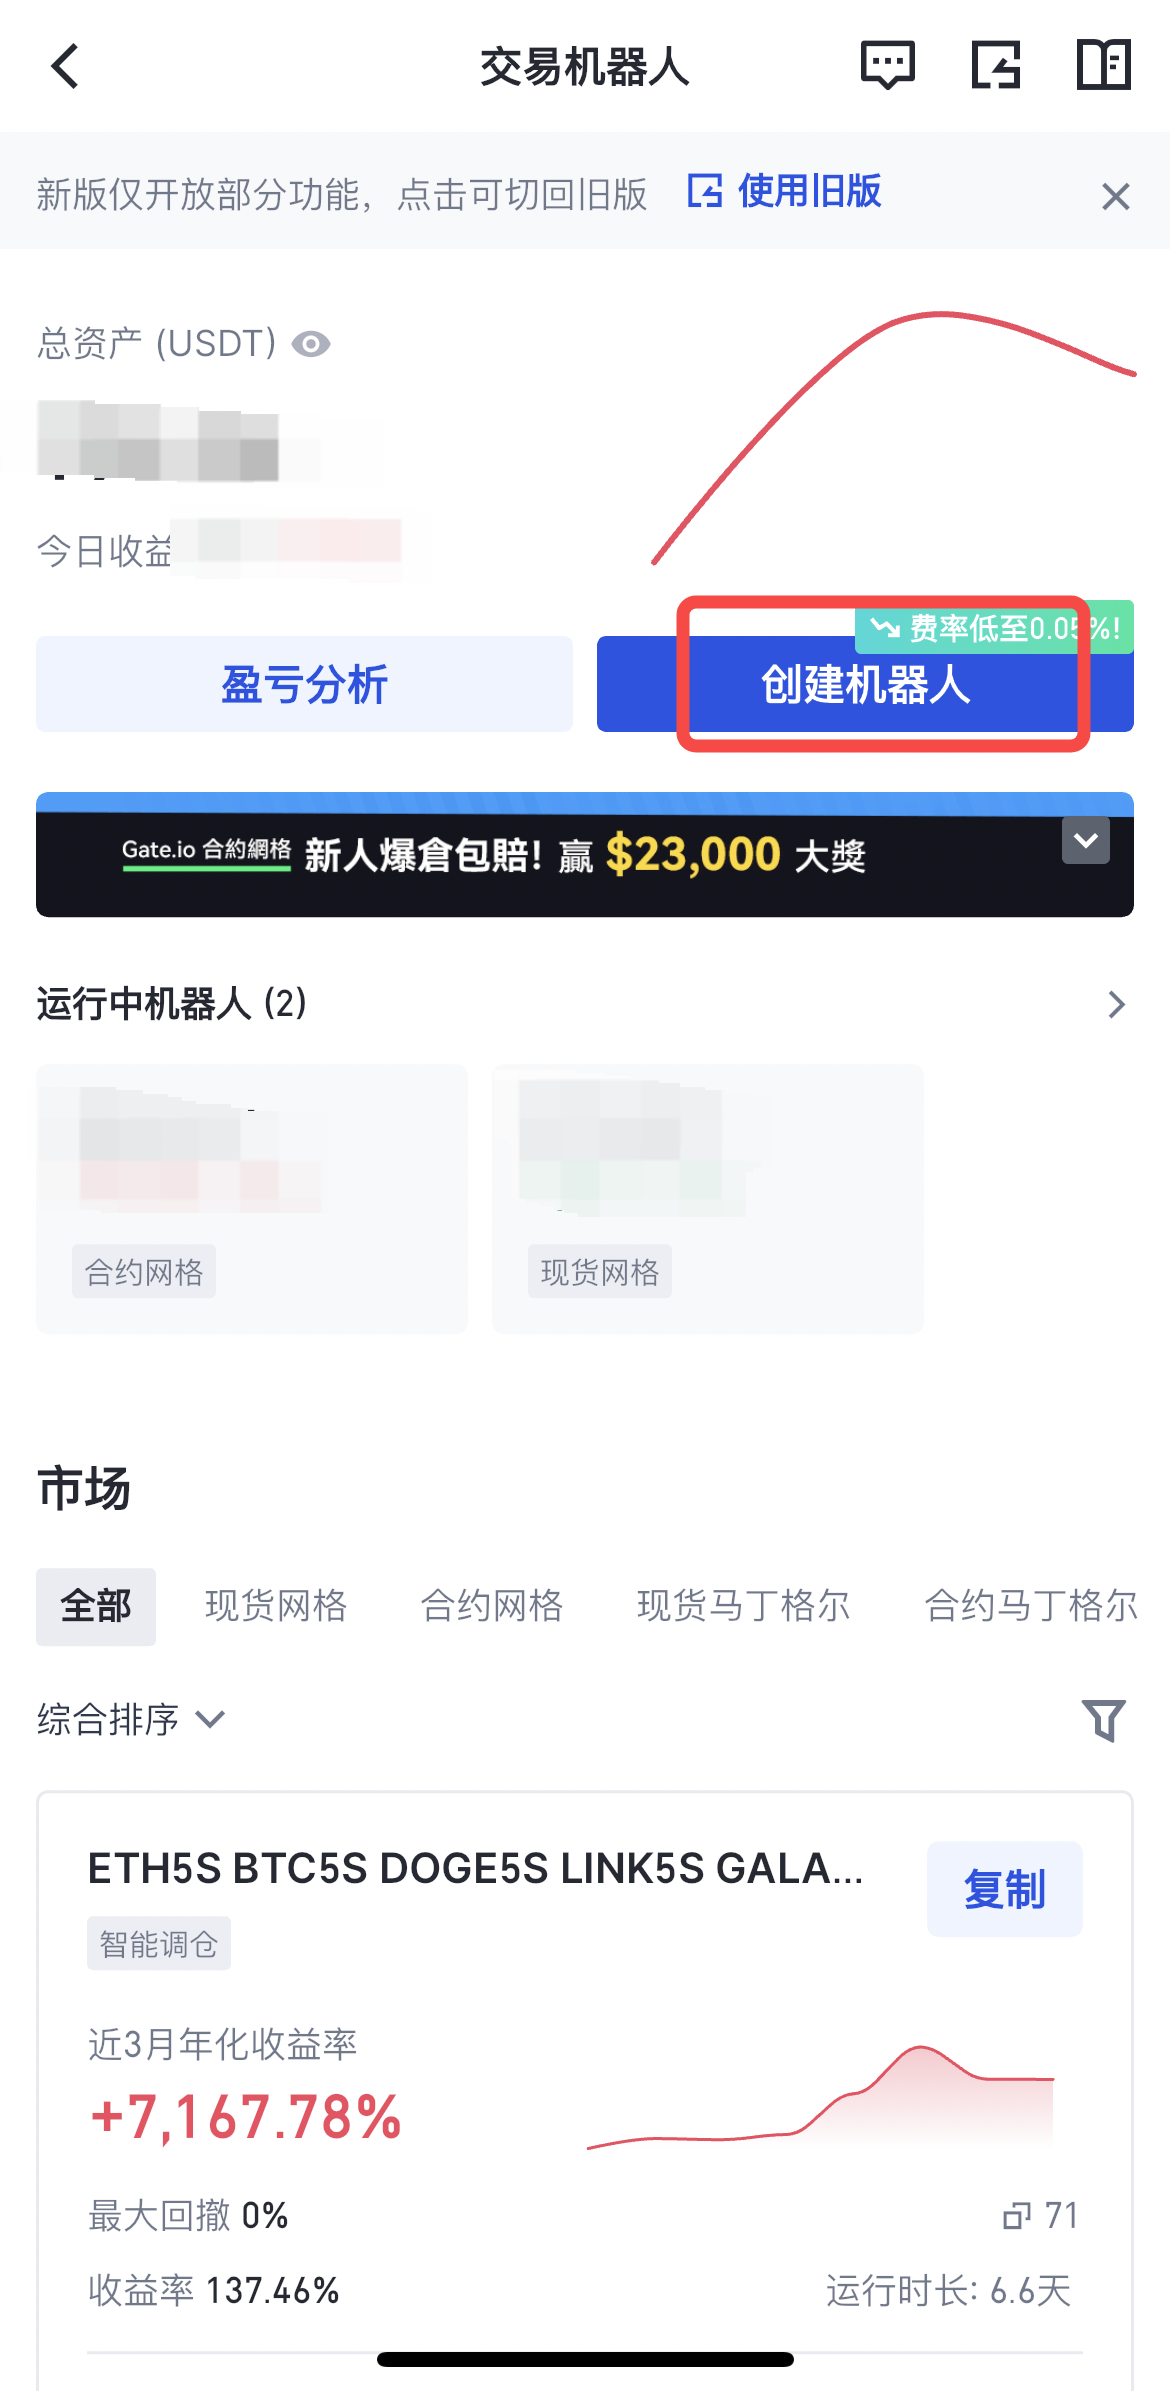Switch to the 合约网格 market tab
This screenshot has width=1170, height=2391.
click(x=492, y=1607)
